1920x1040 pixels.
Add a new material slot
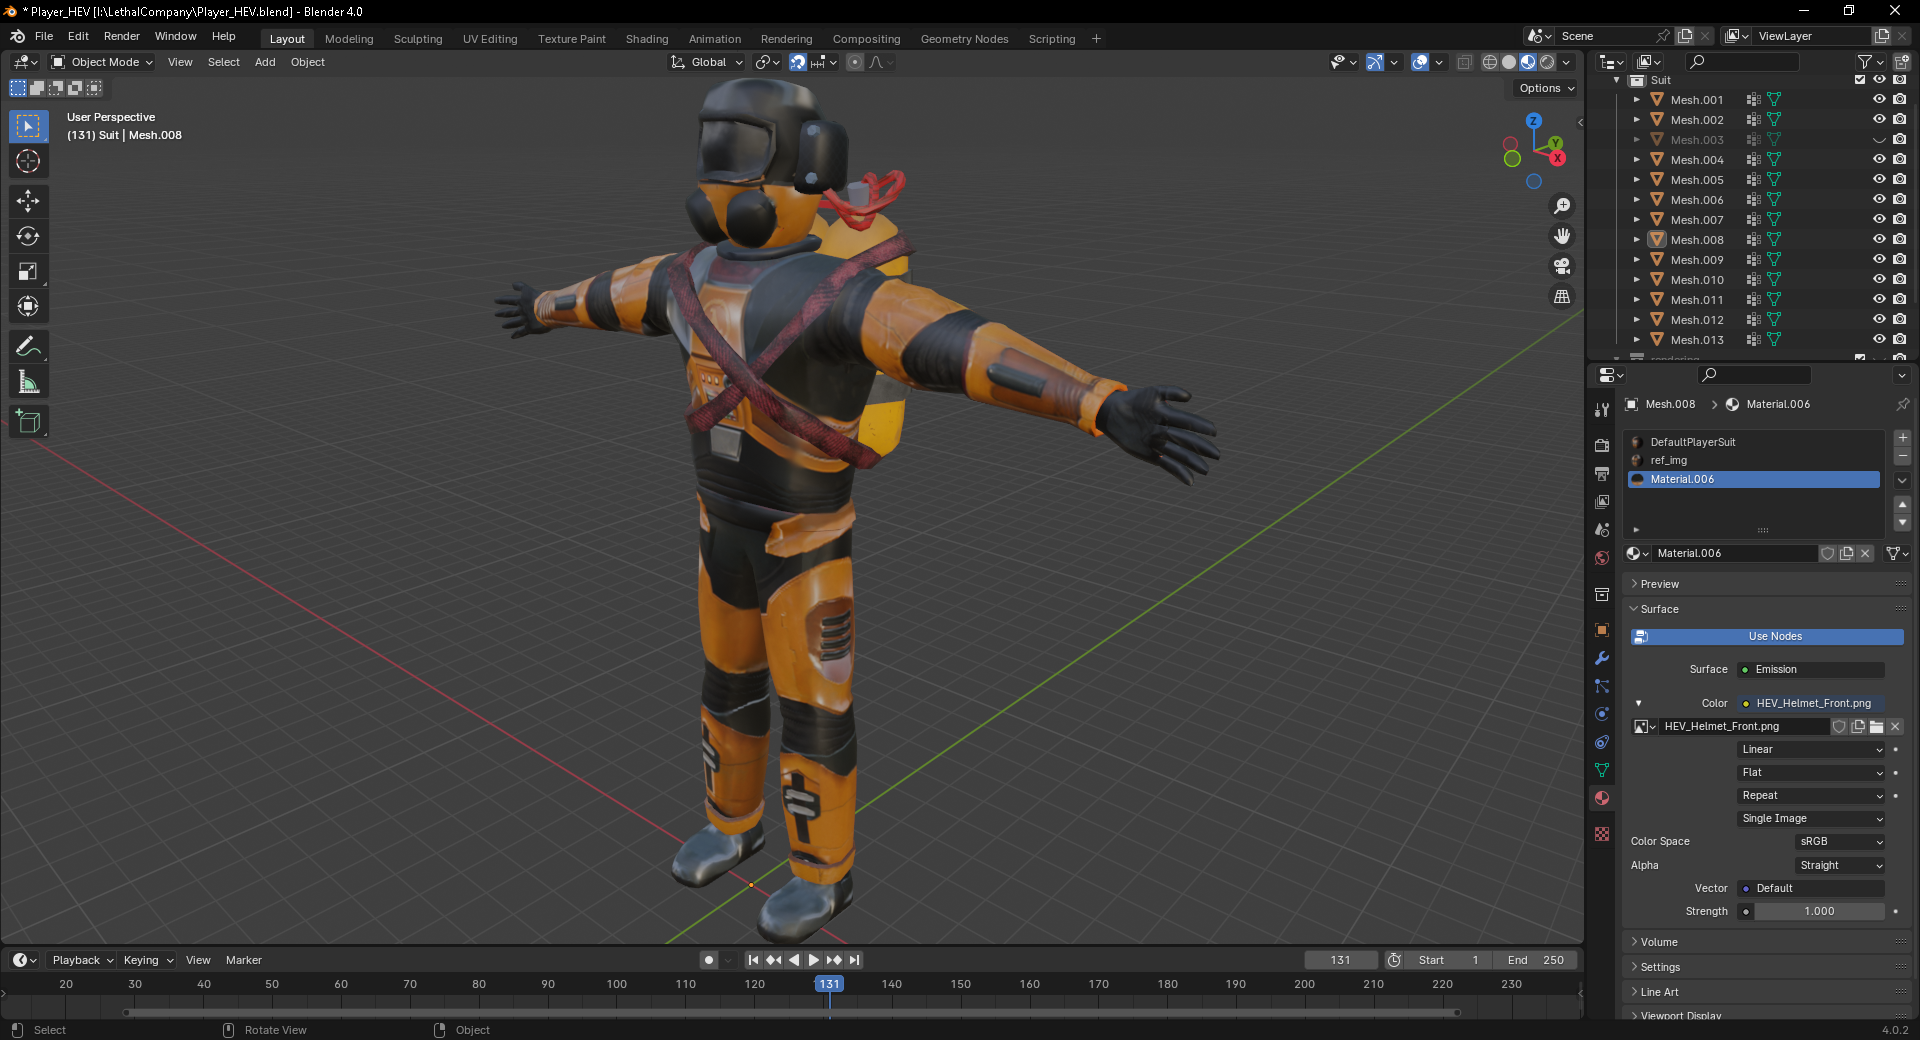click(1902, 438)
